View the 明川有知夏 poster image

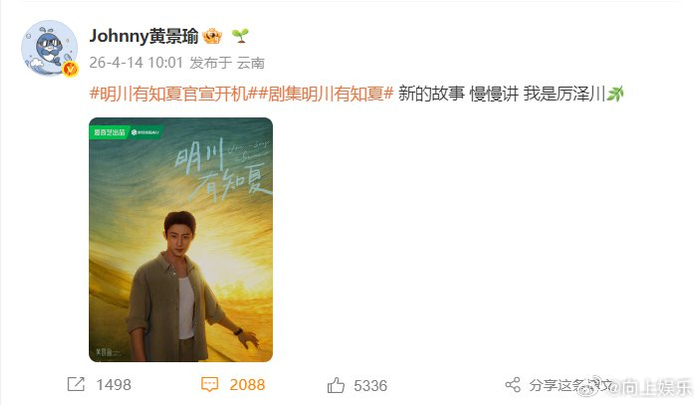pos(181,240)
